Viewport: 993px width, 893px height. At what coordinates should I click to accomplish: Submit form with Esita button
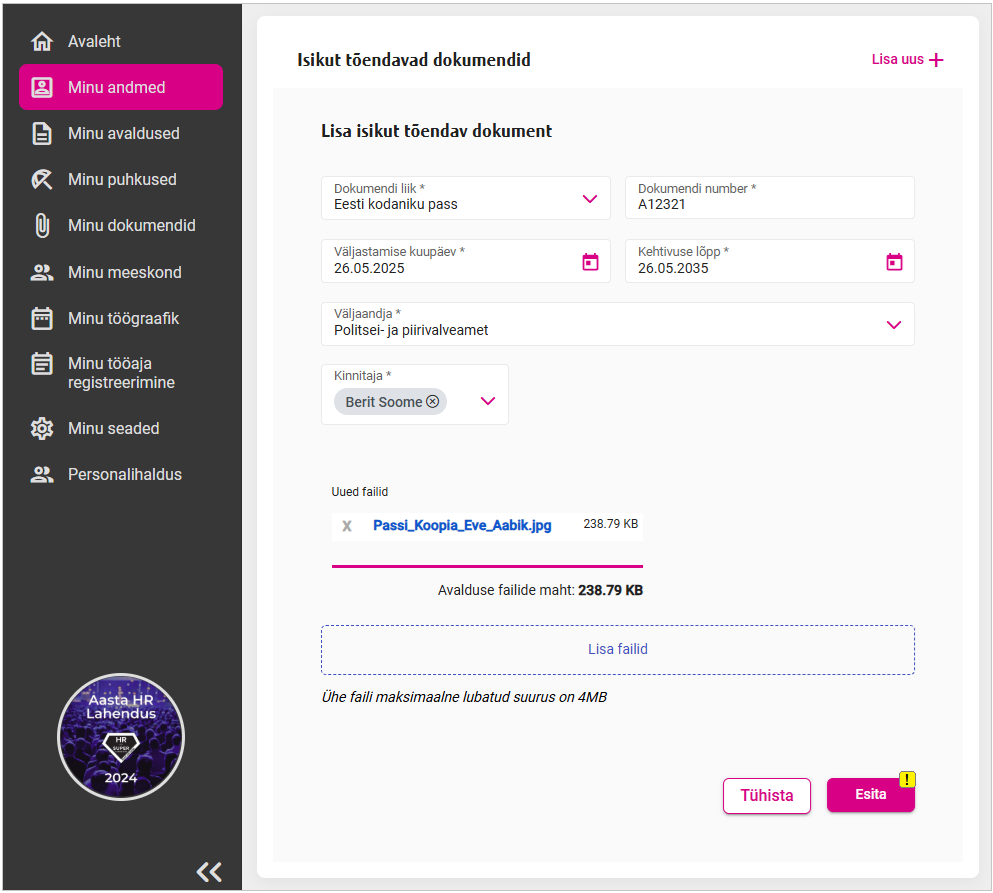point(869,795)
